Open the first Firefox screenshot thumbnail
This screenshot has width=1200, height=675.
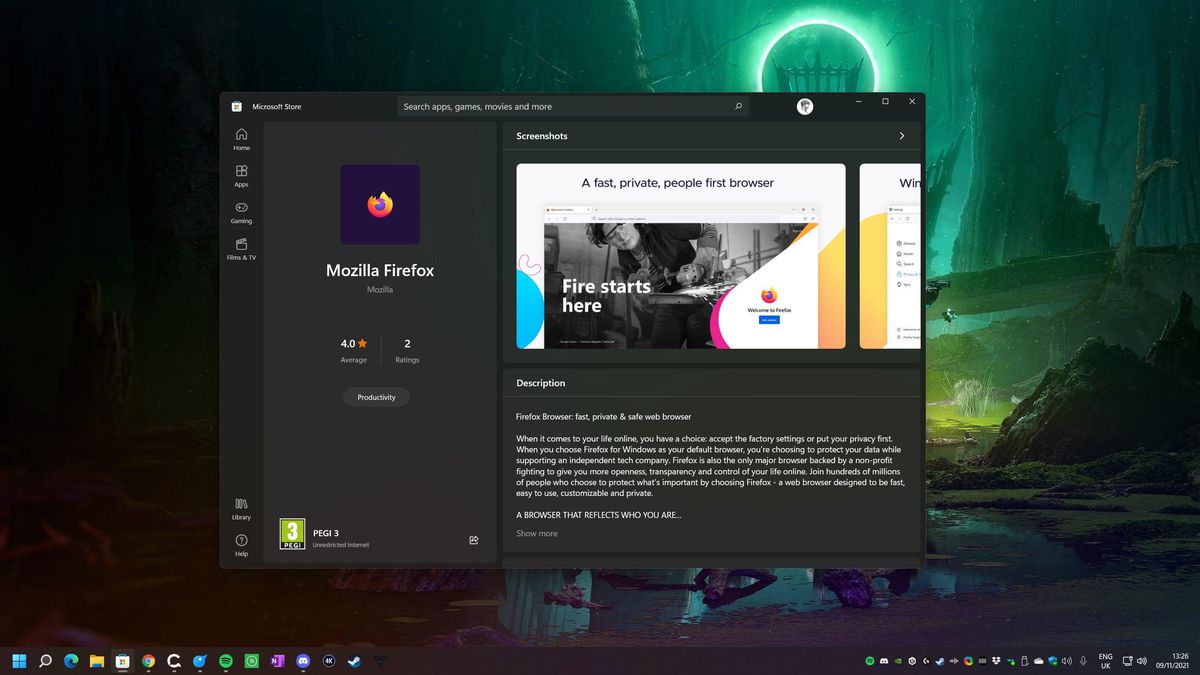point(680,256)
